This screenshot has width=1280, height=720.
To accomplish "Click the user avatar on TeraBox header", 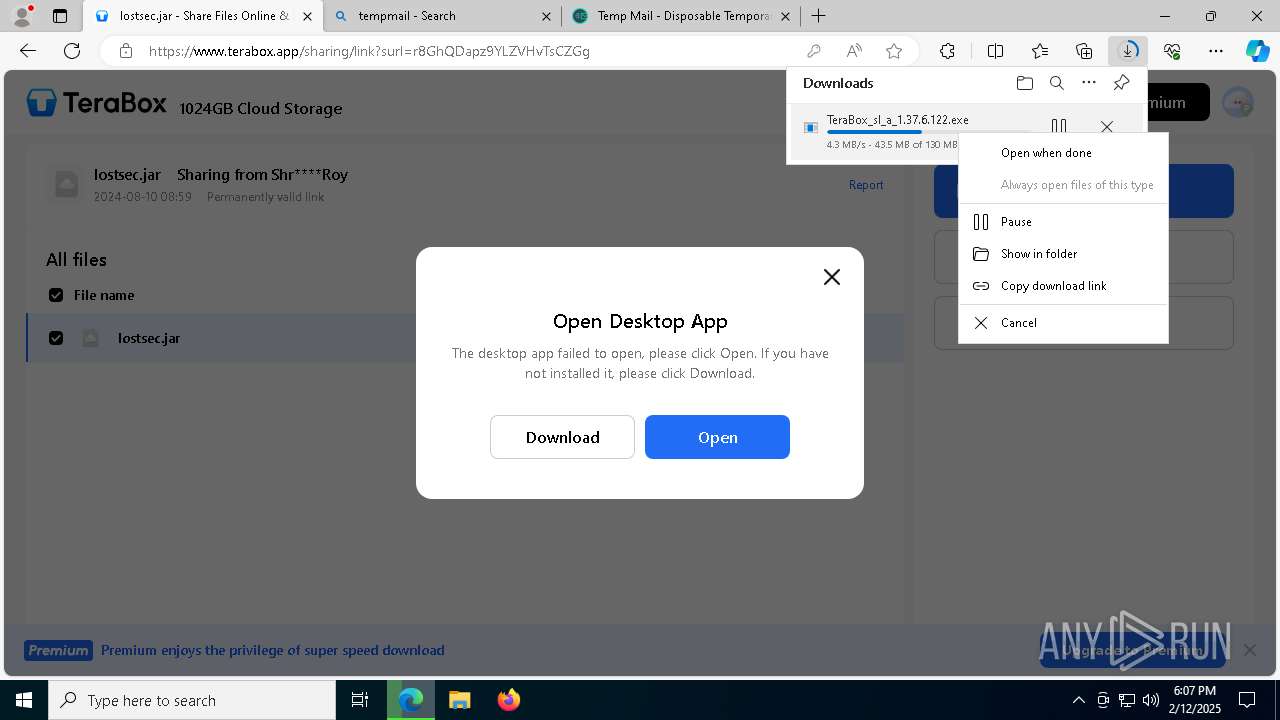I will coord(1238,102).
